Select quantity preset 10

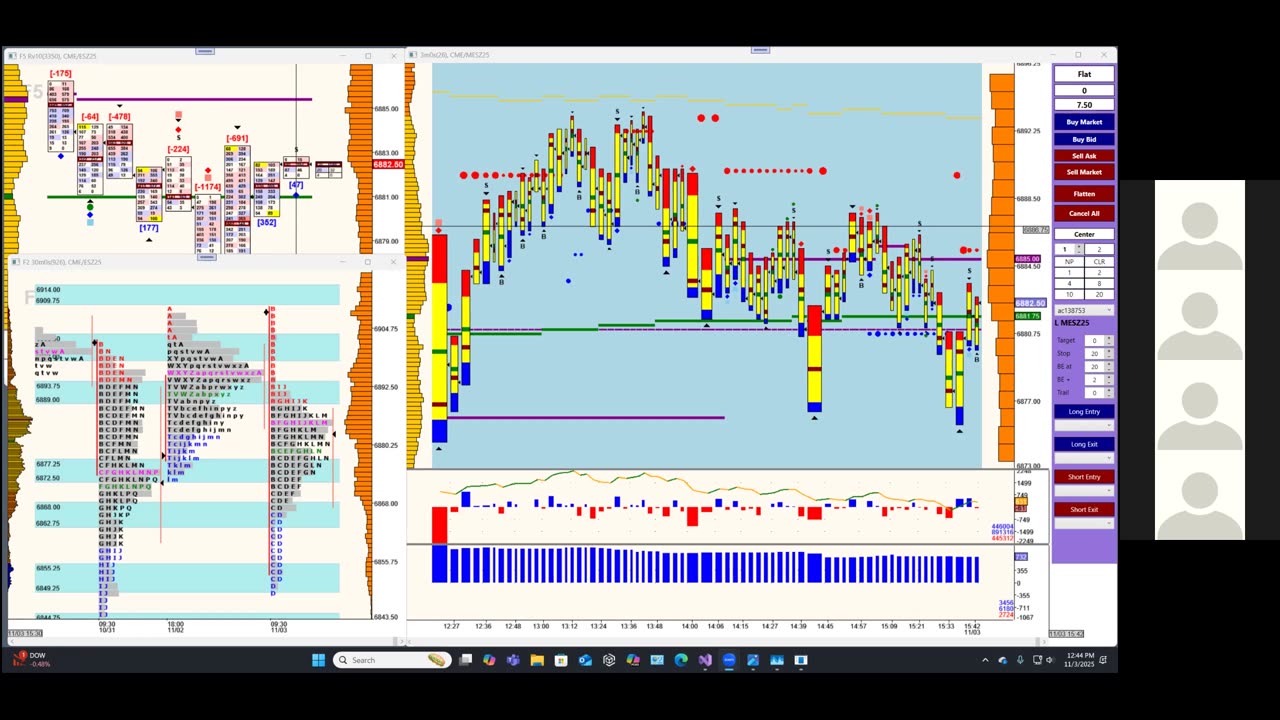(1069, 294)
